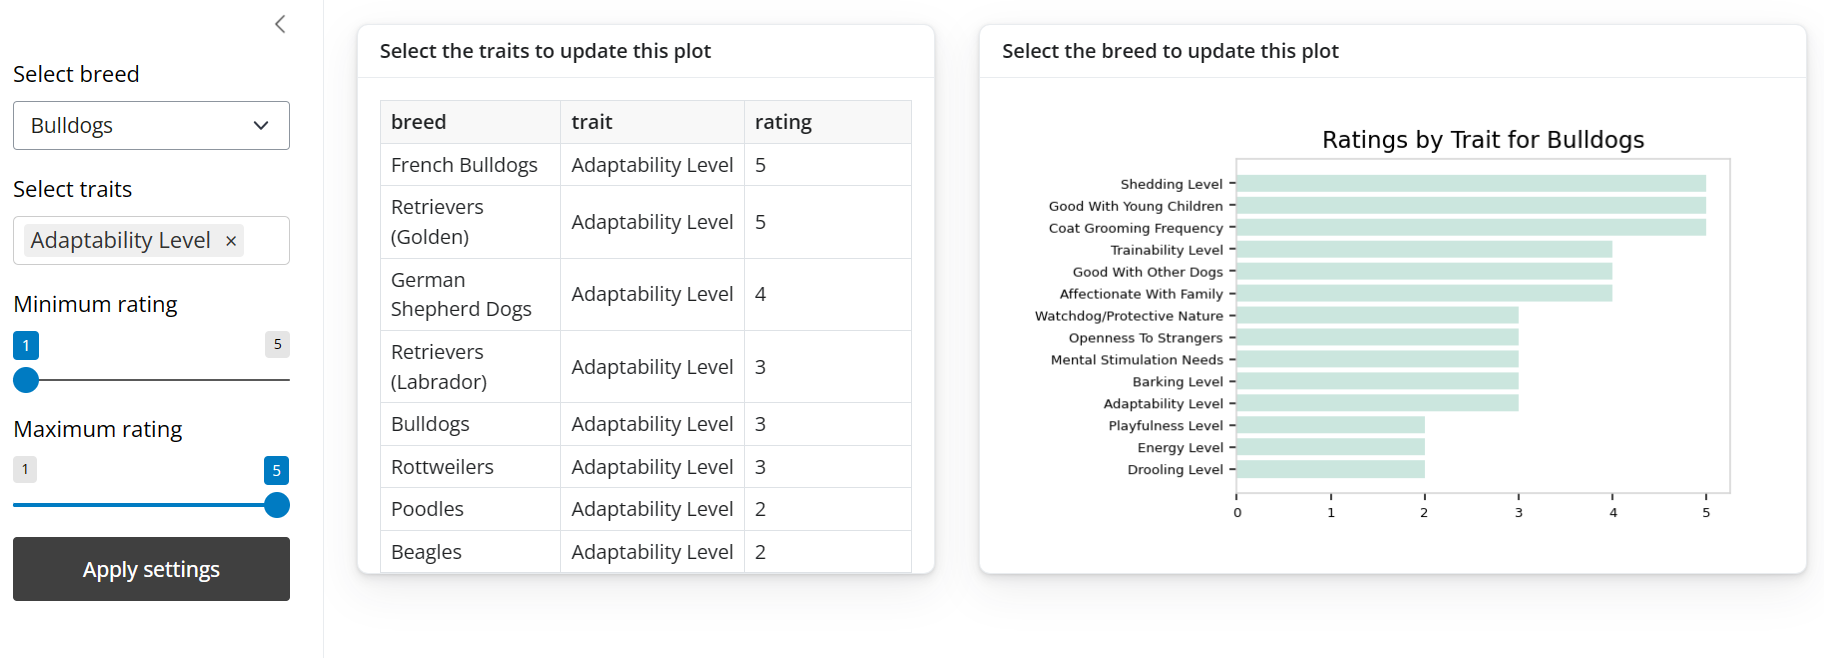Collapse the sidebar with the chevron icon
Image resolution: width=1824 pixels, height=658 pixels.
[280, 24]
